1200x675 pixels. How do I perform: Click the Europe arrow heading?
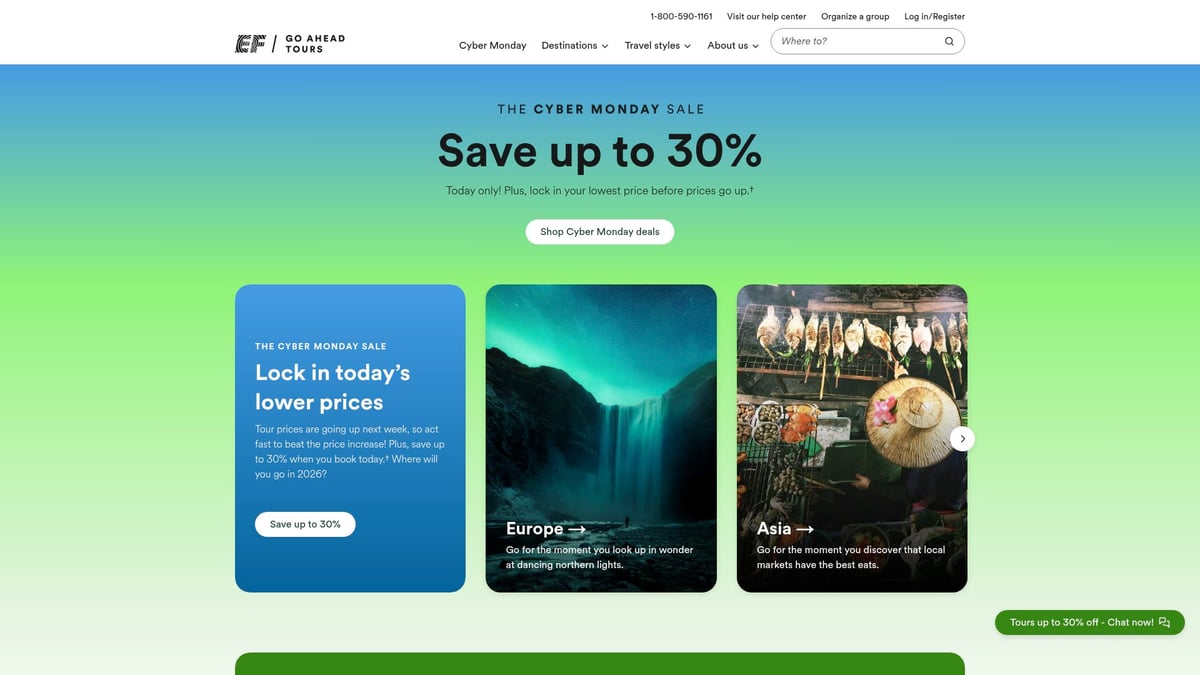546,529
